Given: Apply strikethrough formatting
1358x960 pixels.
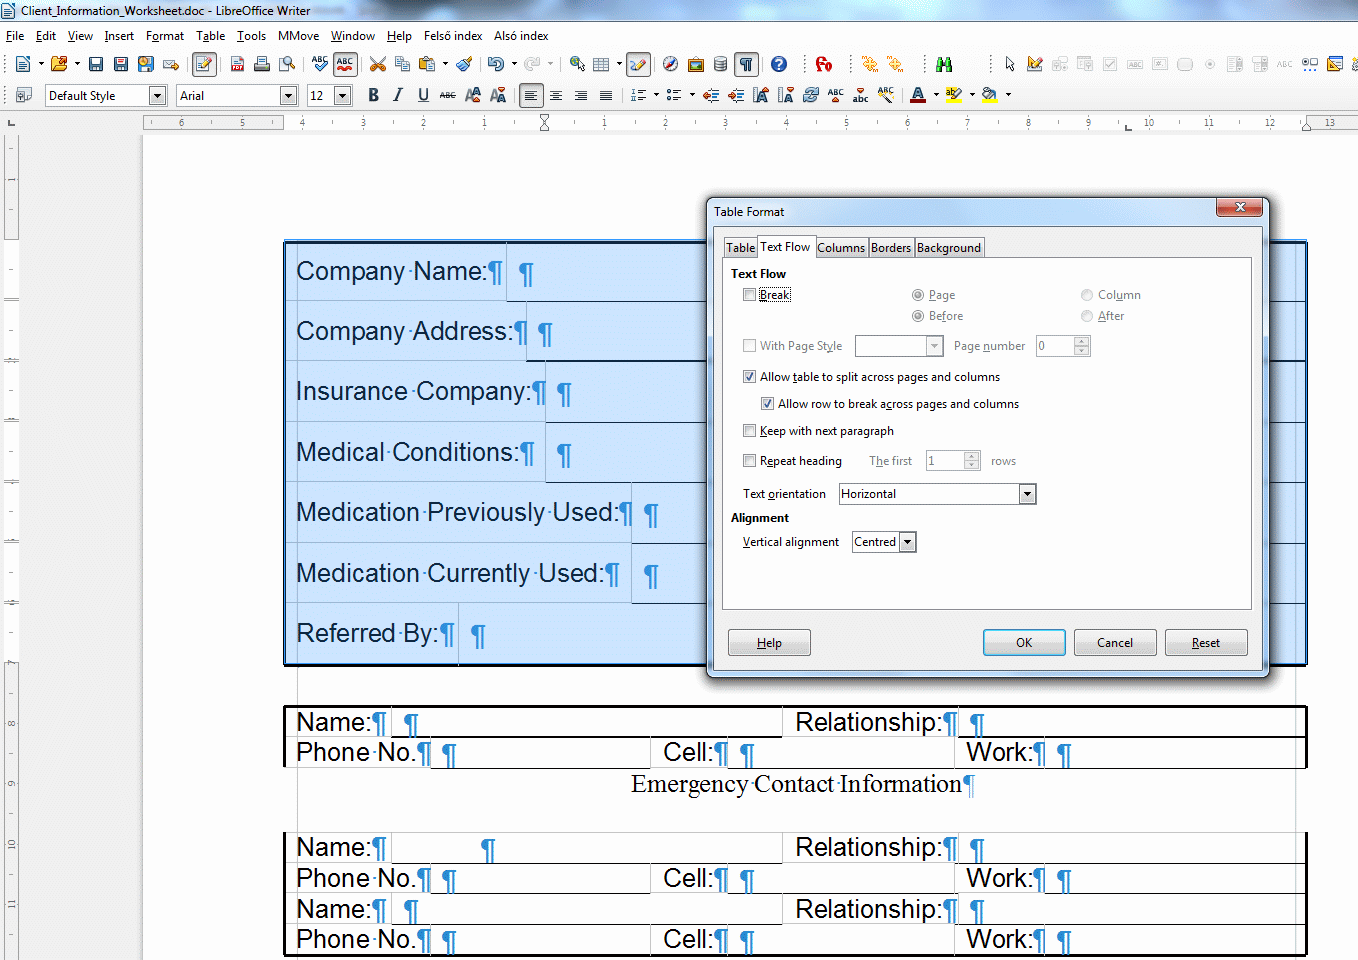Looking at the screenshot, I should click(x=448, y=95).
